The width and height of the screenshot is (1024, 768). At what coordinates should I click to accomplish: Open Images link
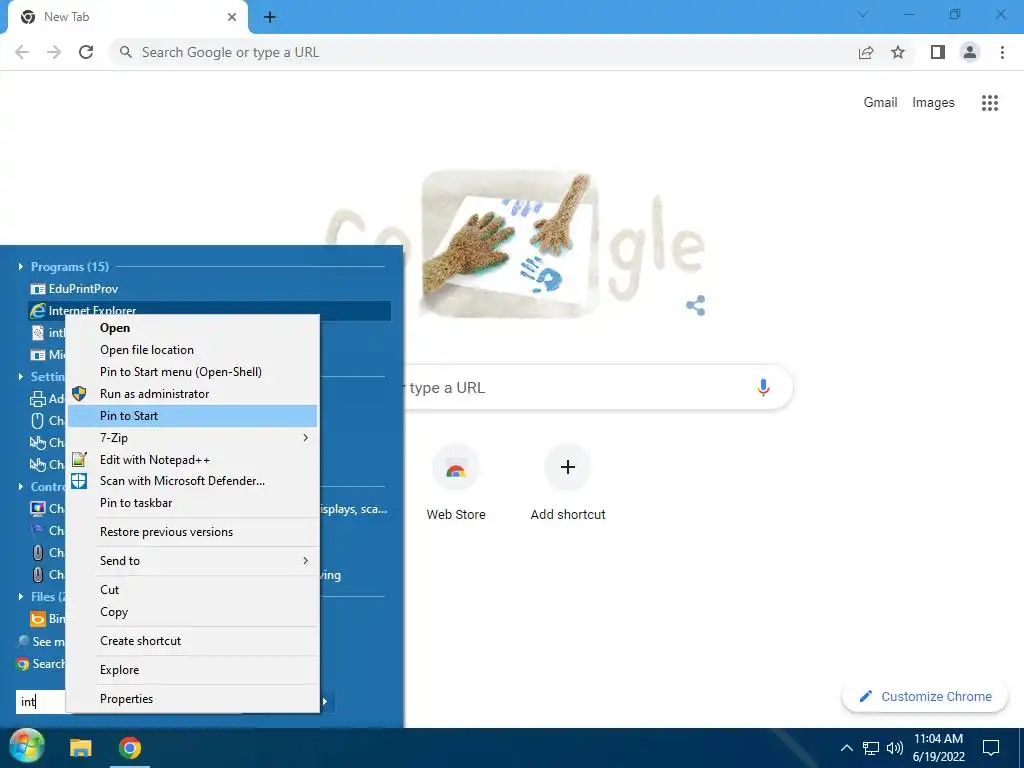tap(933, 103)
